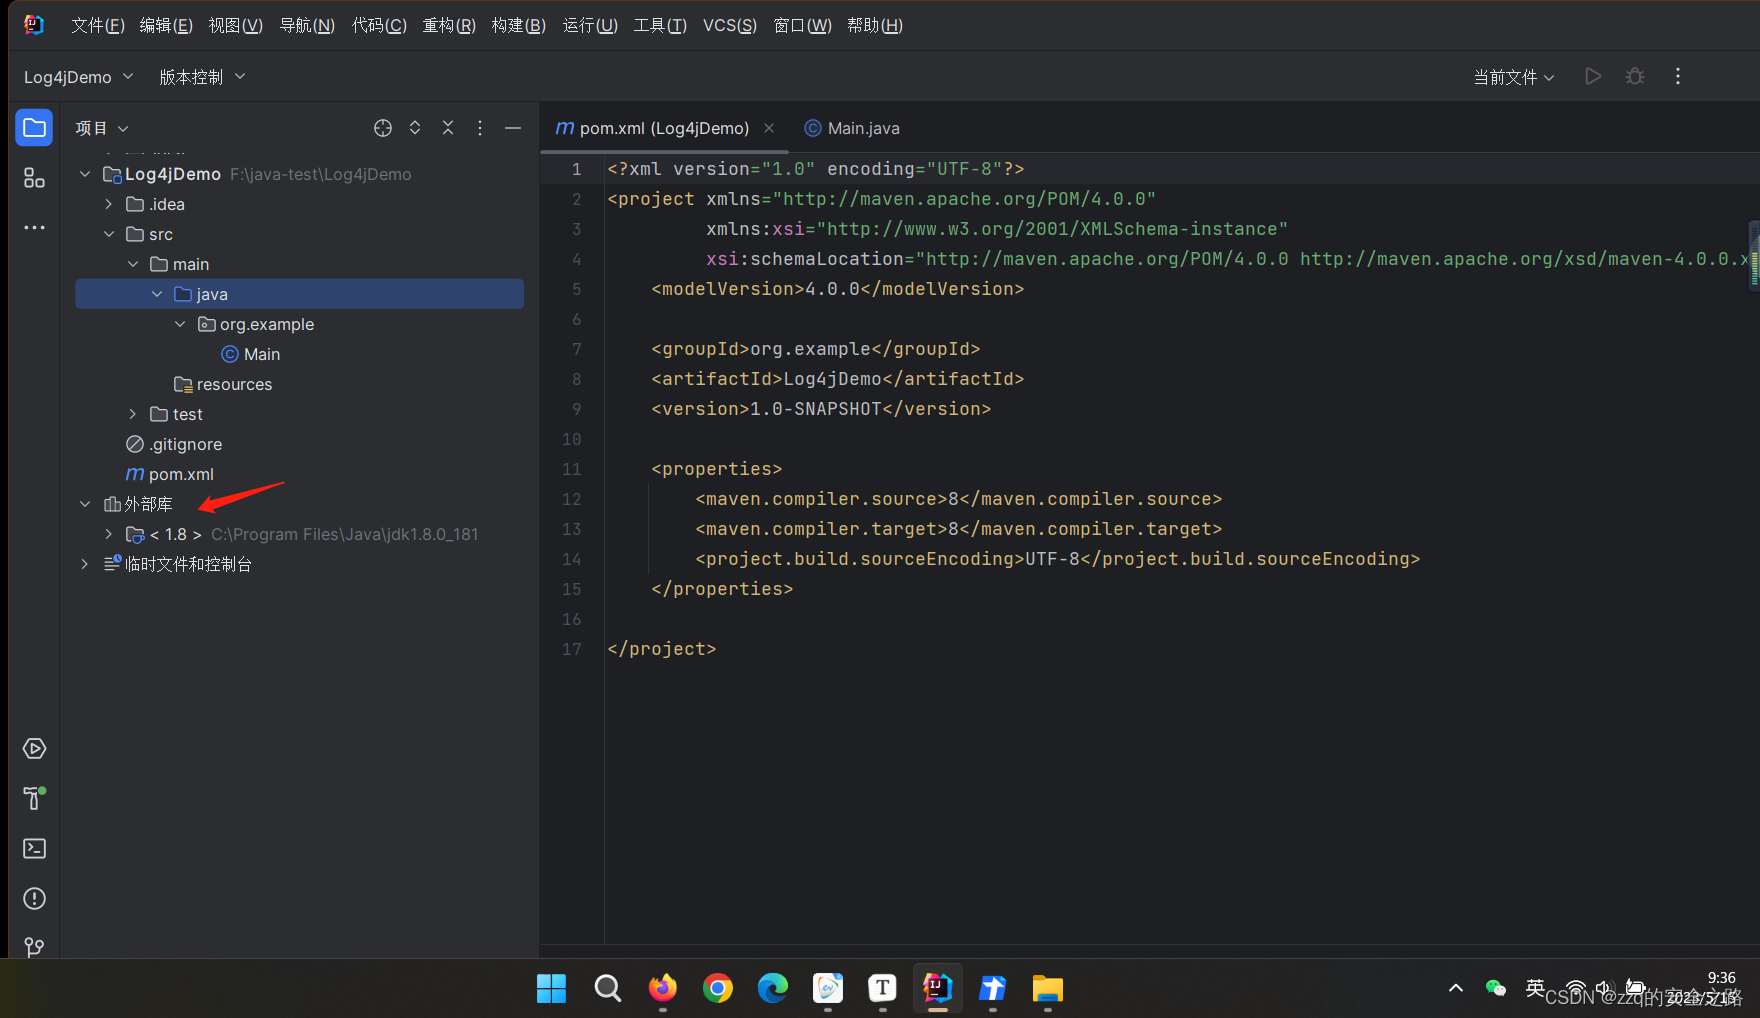
Task: Open the 文件(F) menu
Action: click(x=98, y=25)
